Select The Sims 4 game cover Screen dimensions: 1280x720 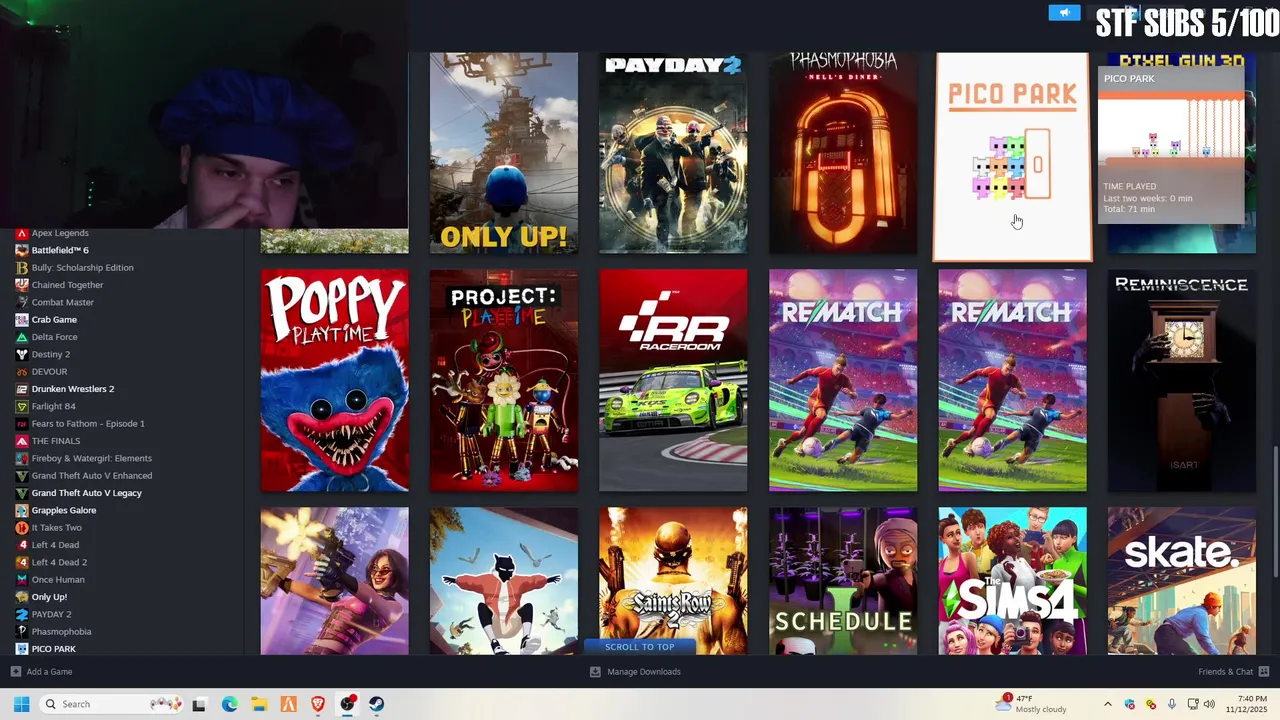point(1012,581)
